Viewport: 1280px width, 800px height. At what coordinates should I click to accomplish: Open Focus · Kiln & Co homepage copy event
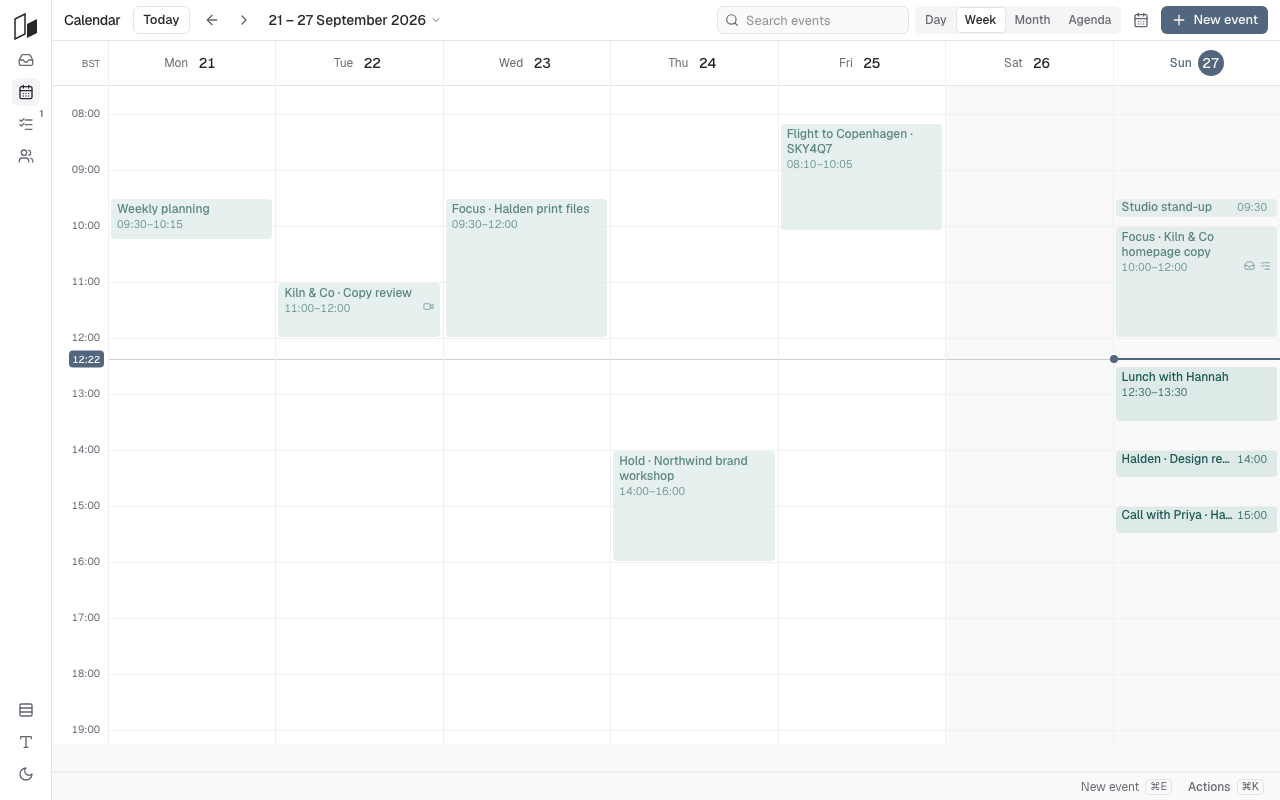(1196, 282)
